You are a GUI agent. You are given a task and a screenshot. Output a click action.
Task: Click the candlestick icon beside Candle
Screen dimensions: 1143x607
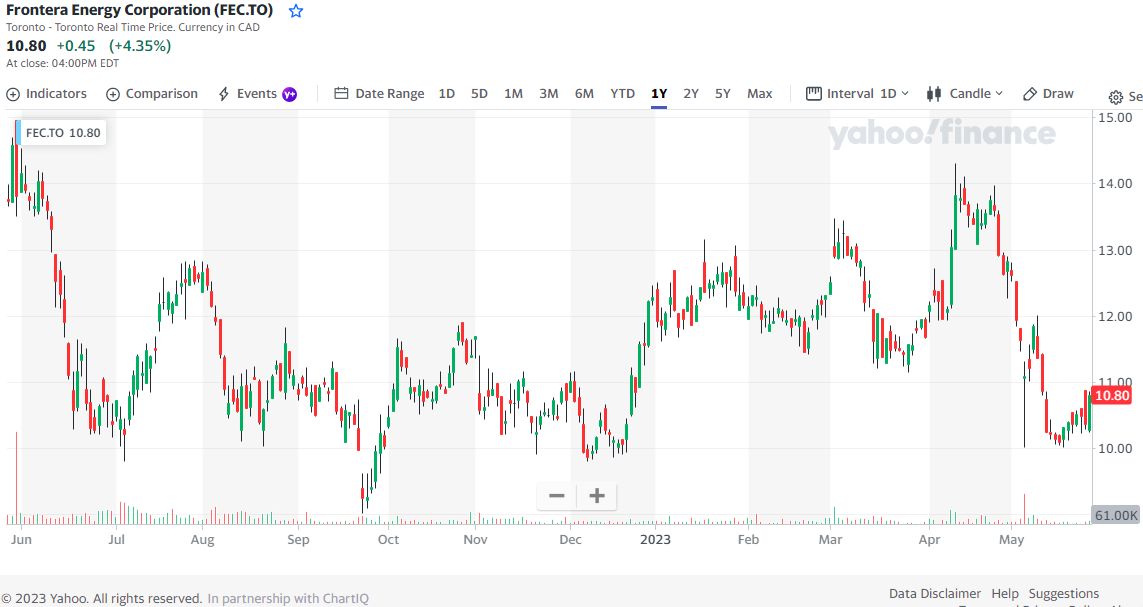click(934, 94)
